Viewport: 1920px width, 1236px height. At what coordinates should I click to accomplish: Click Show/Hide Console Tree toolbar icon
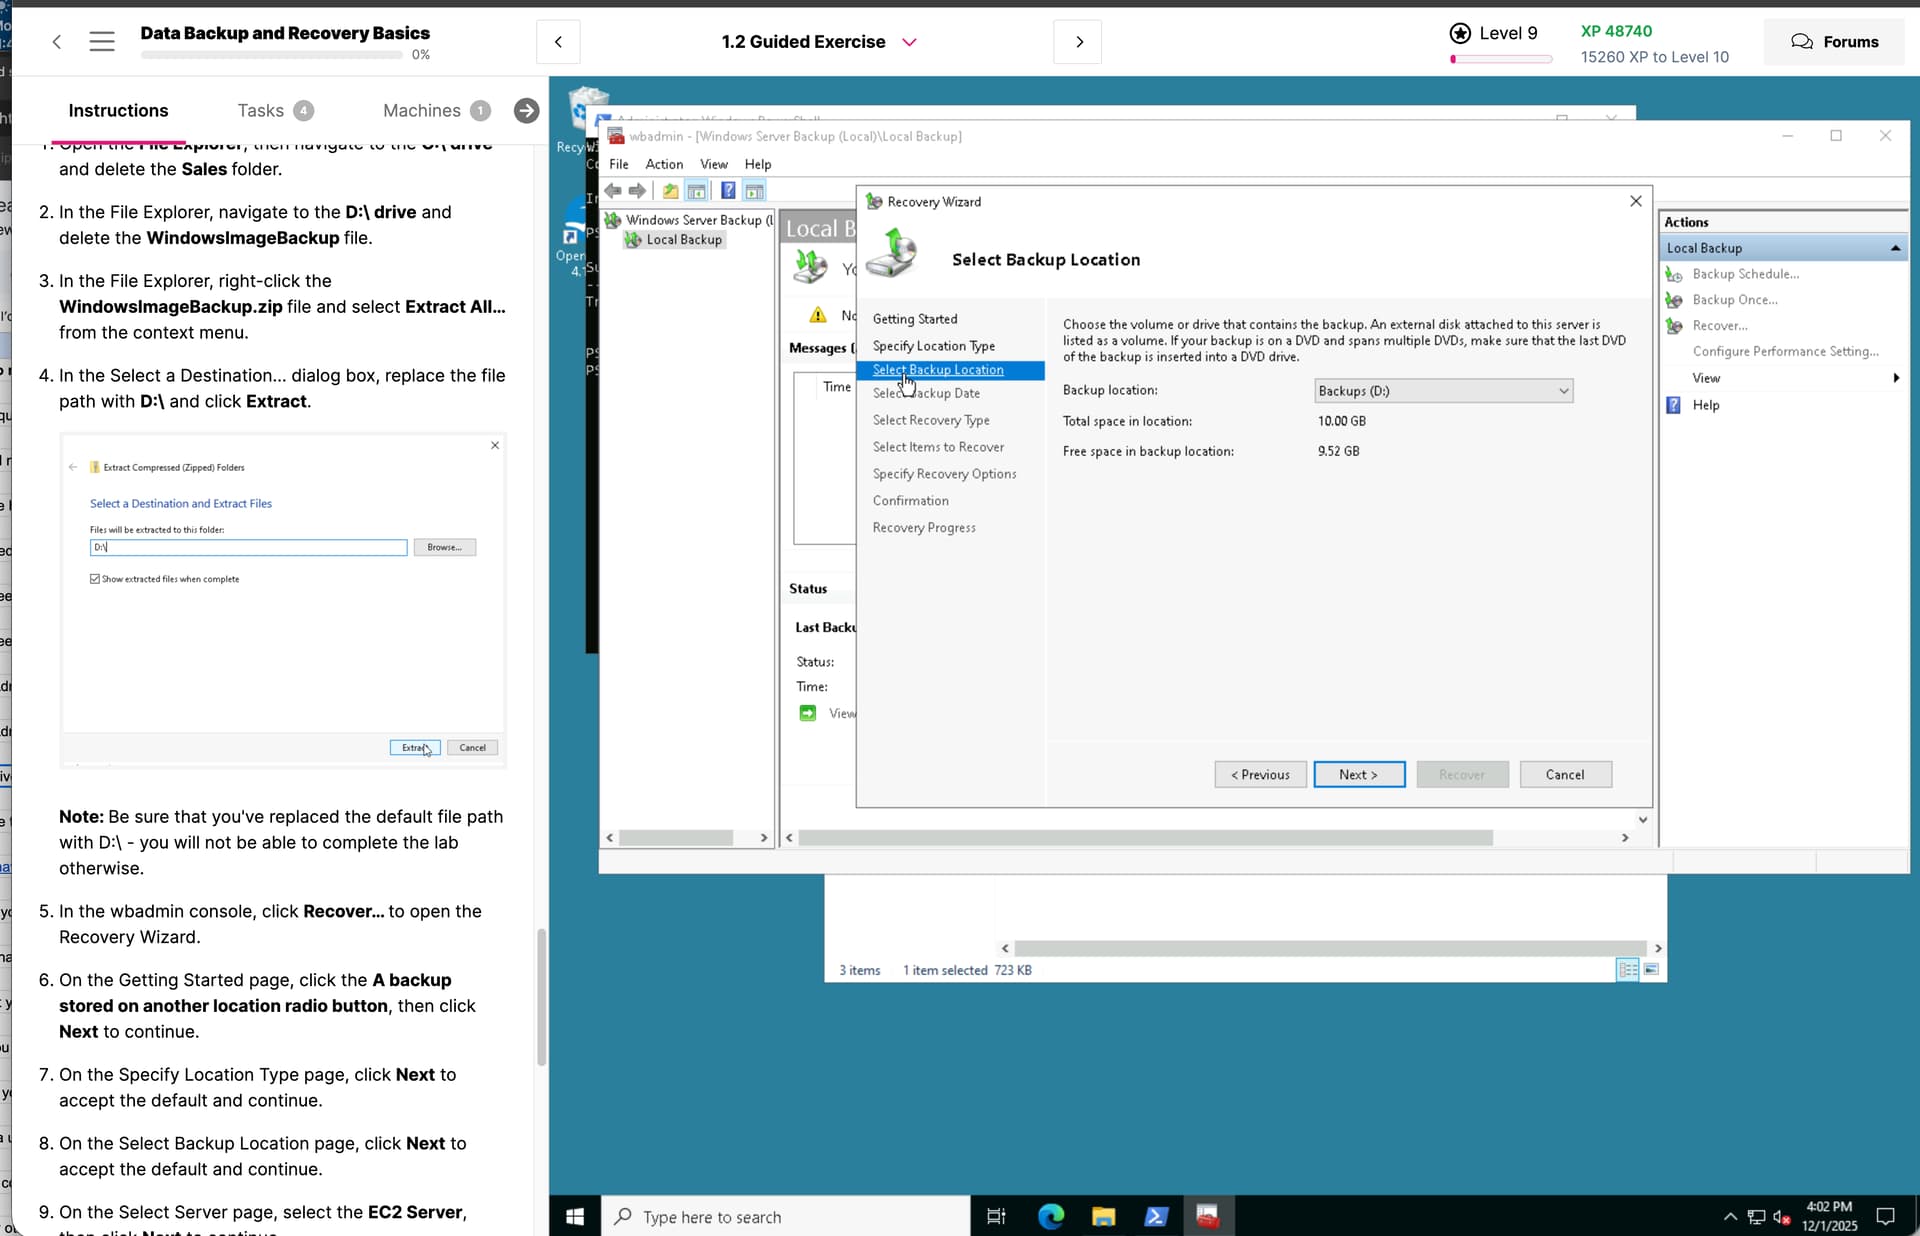click(697, 191)
